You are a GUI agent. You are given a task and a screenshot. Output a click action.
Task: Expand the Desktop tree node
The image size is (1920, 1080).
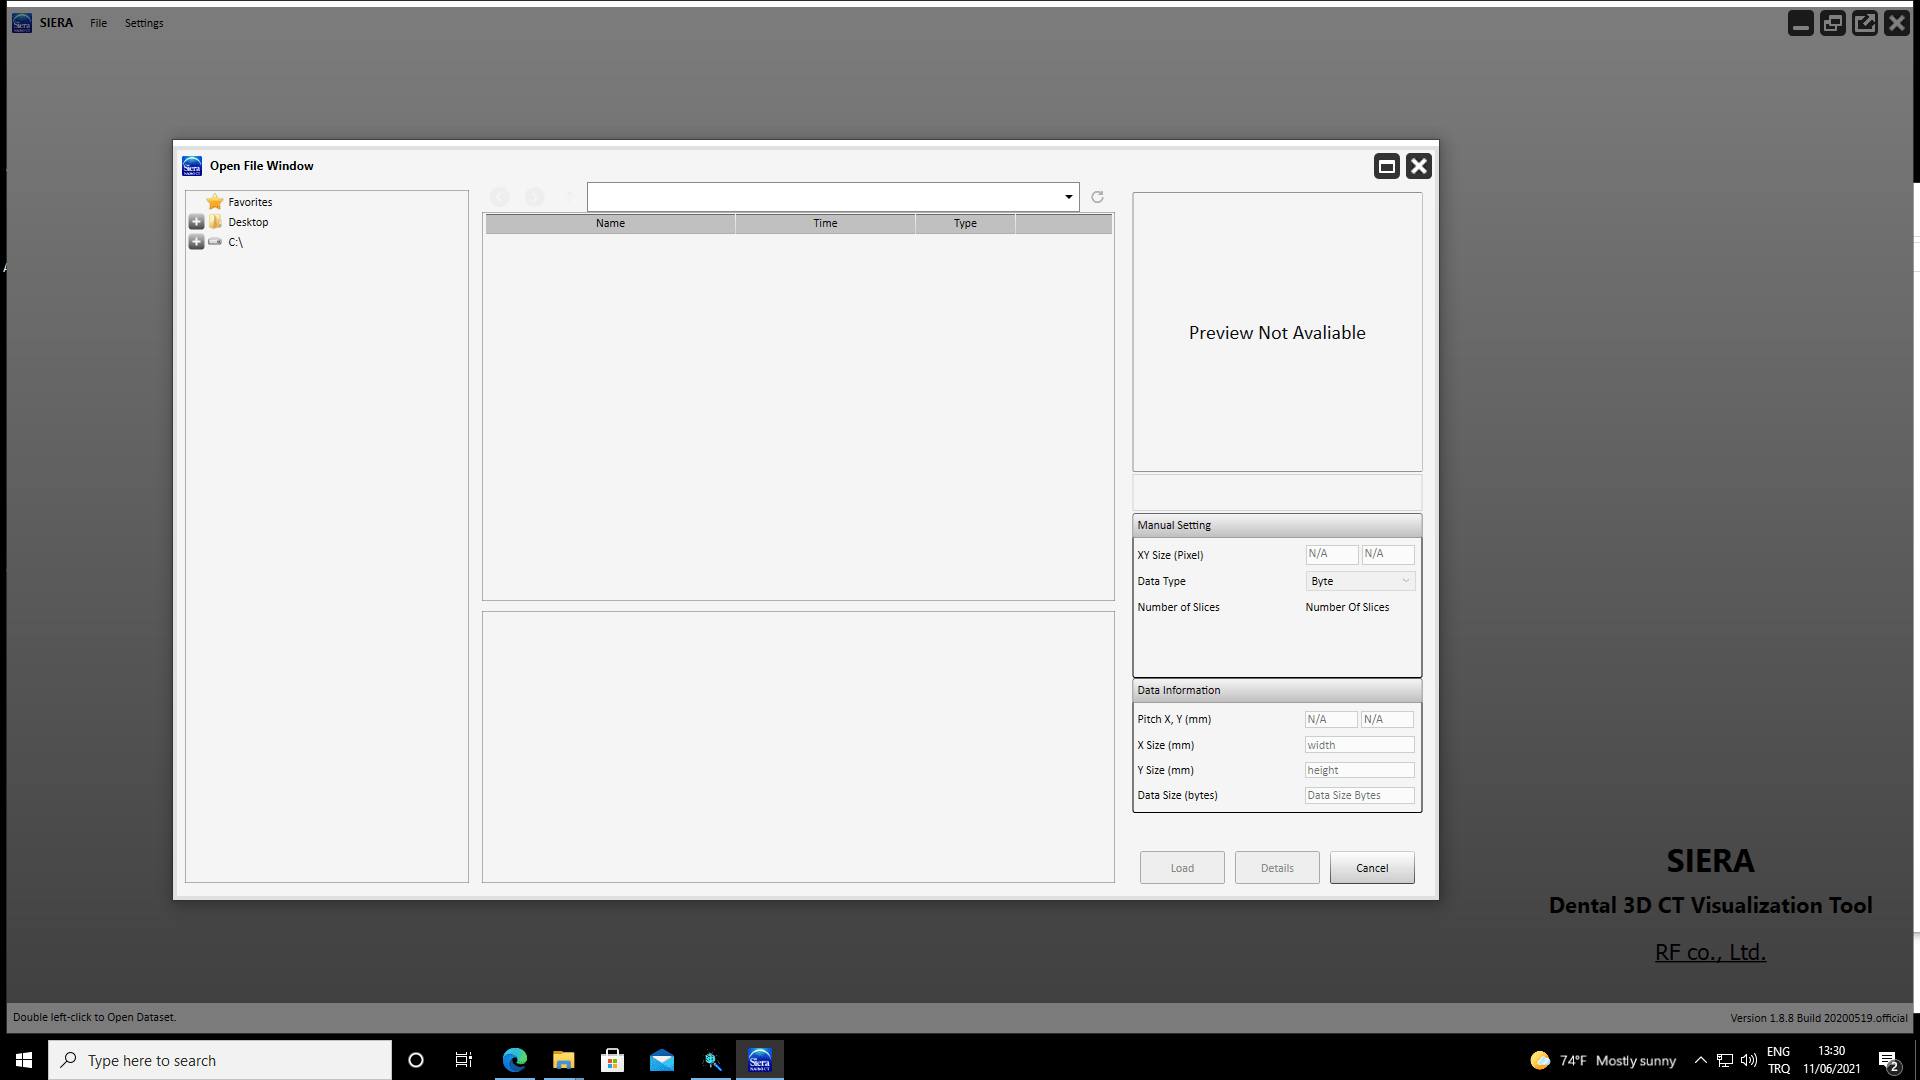point(197,222)
